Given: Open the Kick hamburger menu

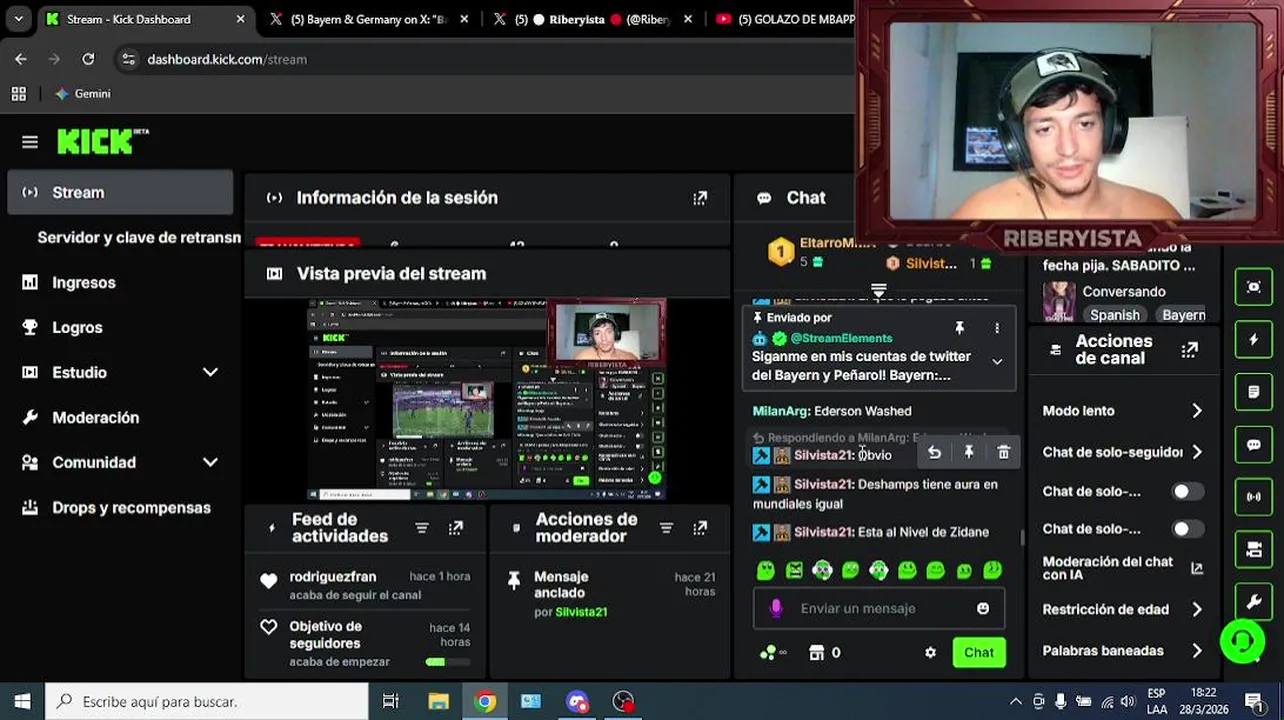Looking at the screenshot, I should pos(29,142).
